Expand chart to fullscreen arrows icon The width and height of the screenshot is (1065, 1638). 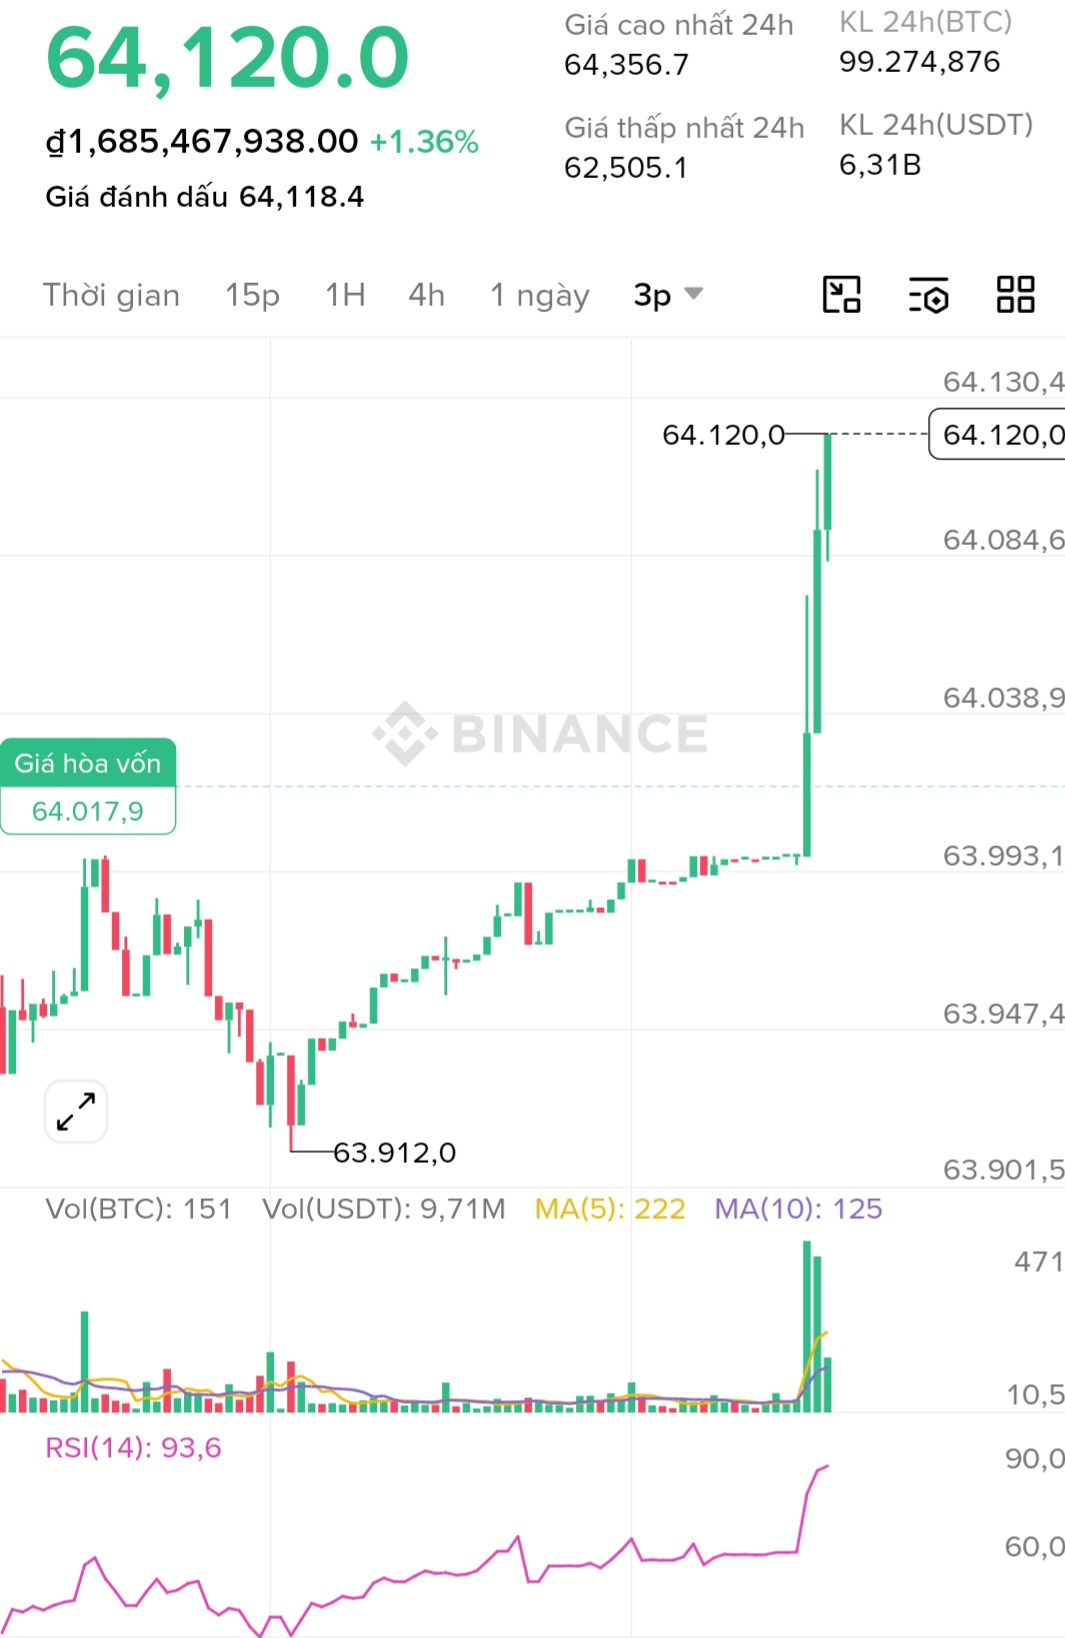[x=76, y=1111]
